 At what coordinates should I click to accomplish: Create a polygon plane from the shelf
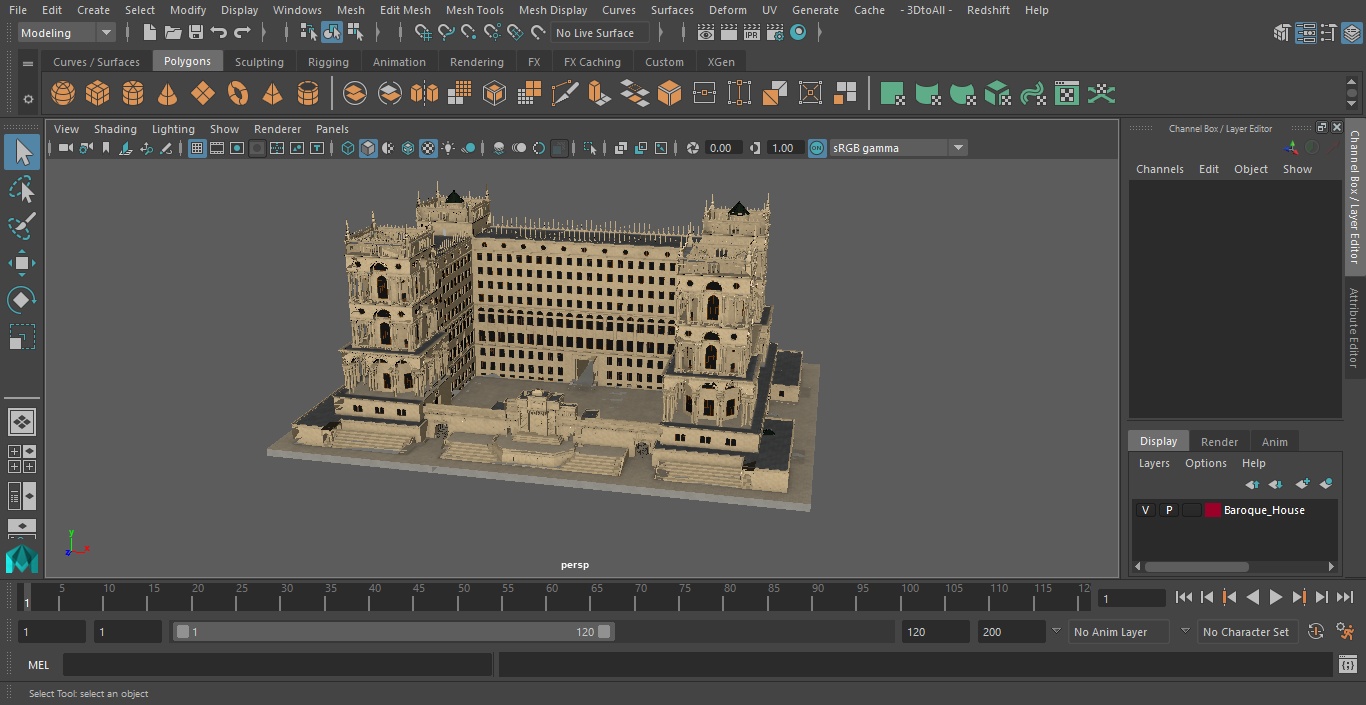pyautogui.click(x=203, y=94)
